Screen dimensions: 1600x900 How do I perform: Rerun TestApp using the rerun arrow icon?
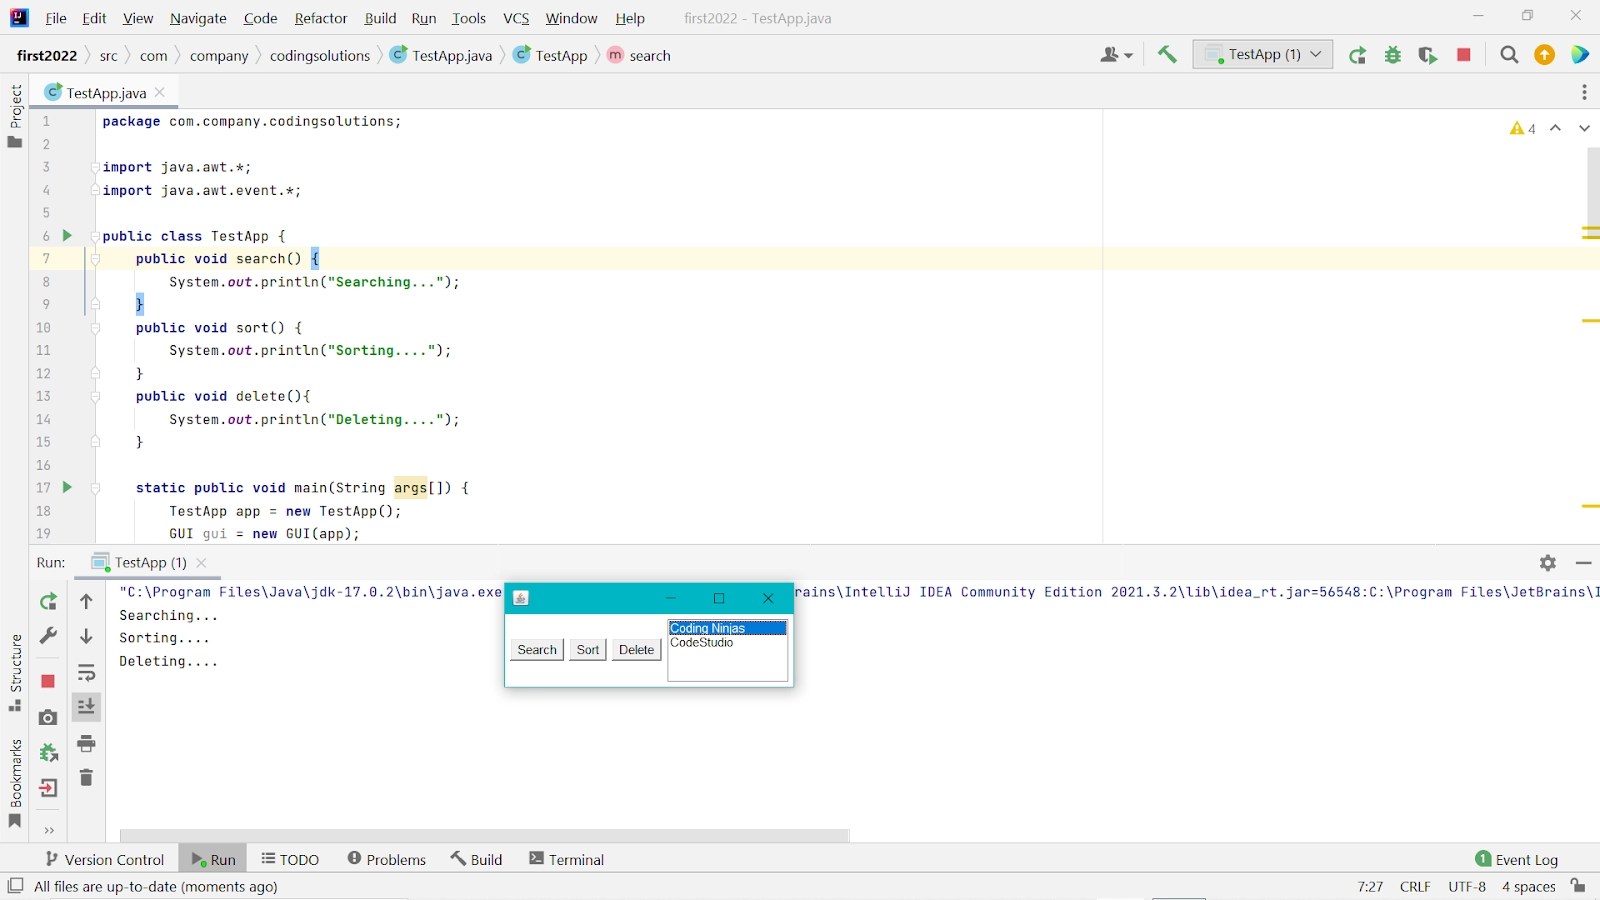(x=1357, y=55)
